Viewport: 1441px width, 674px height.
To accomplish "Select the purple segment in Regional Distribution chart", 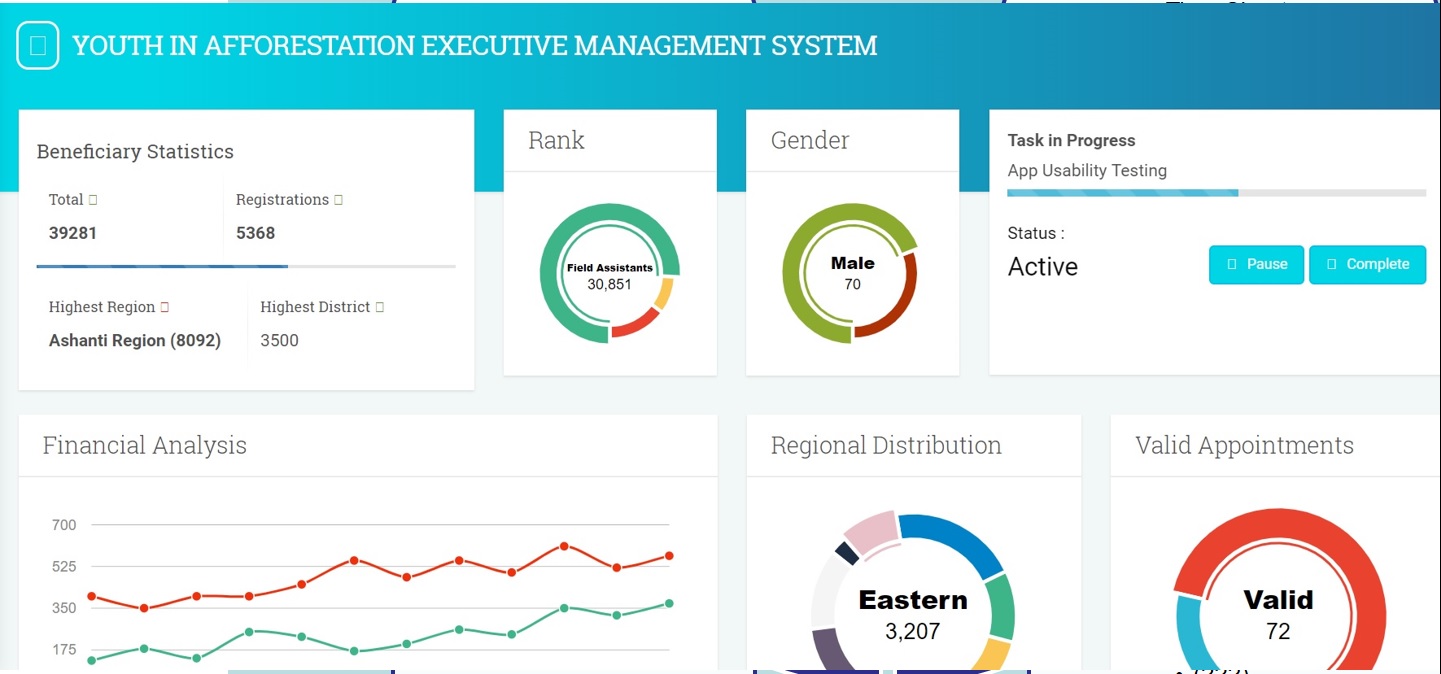I will (830, 651).
